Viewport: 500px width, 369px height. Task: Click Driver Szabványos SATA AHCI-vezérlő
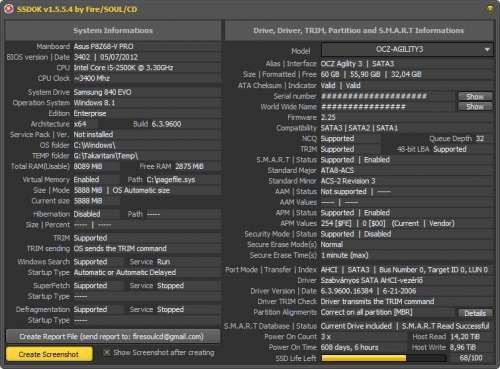(x=372, y=280)
